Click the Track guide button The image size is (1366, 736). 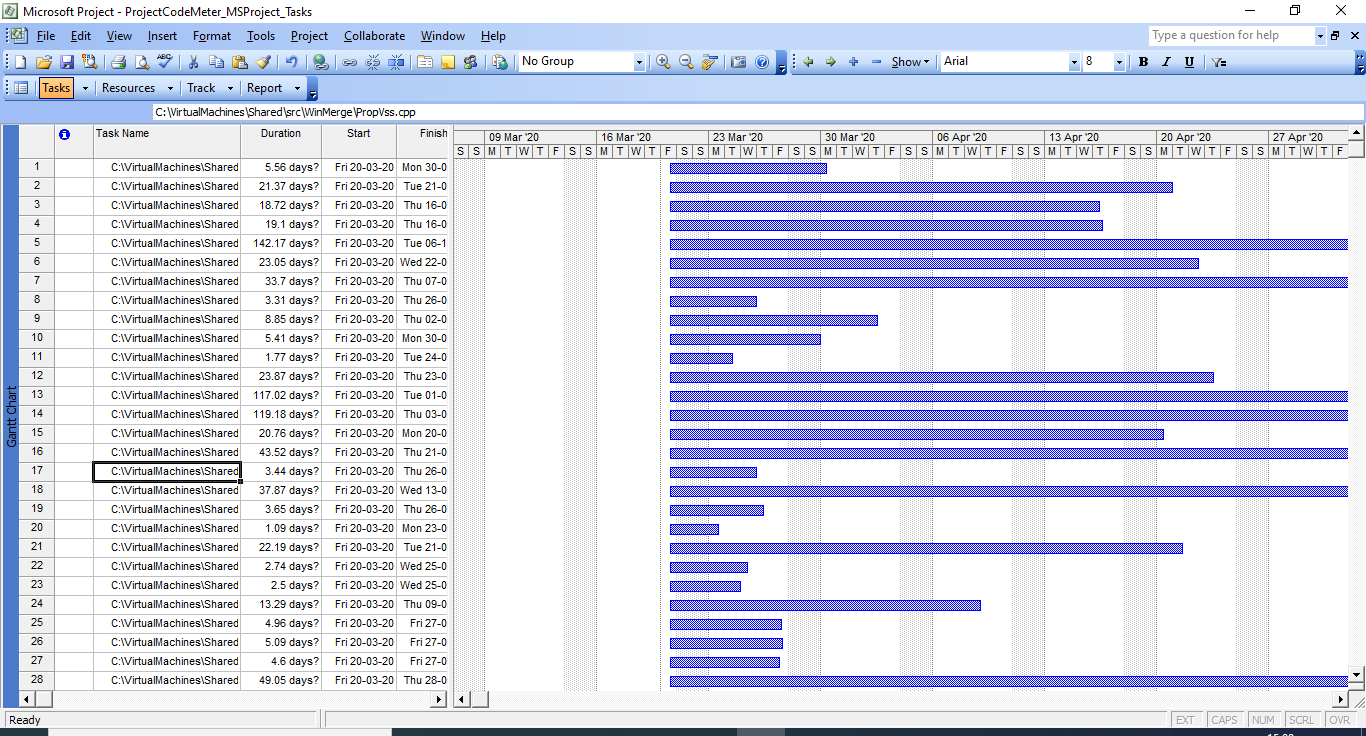[201, 88]
